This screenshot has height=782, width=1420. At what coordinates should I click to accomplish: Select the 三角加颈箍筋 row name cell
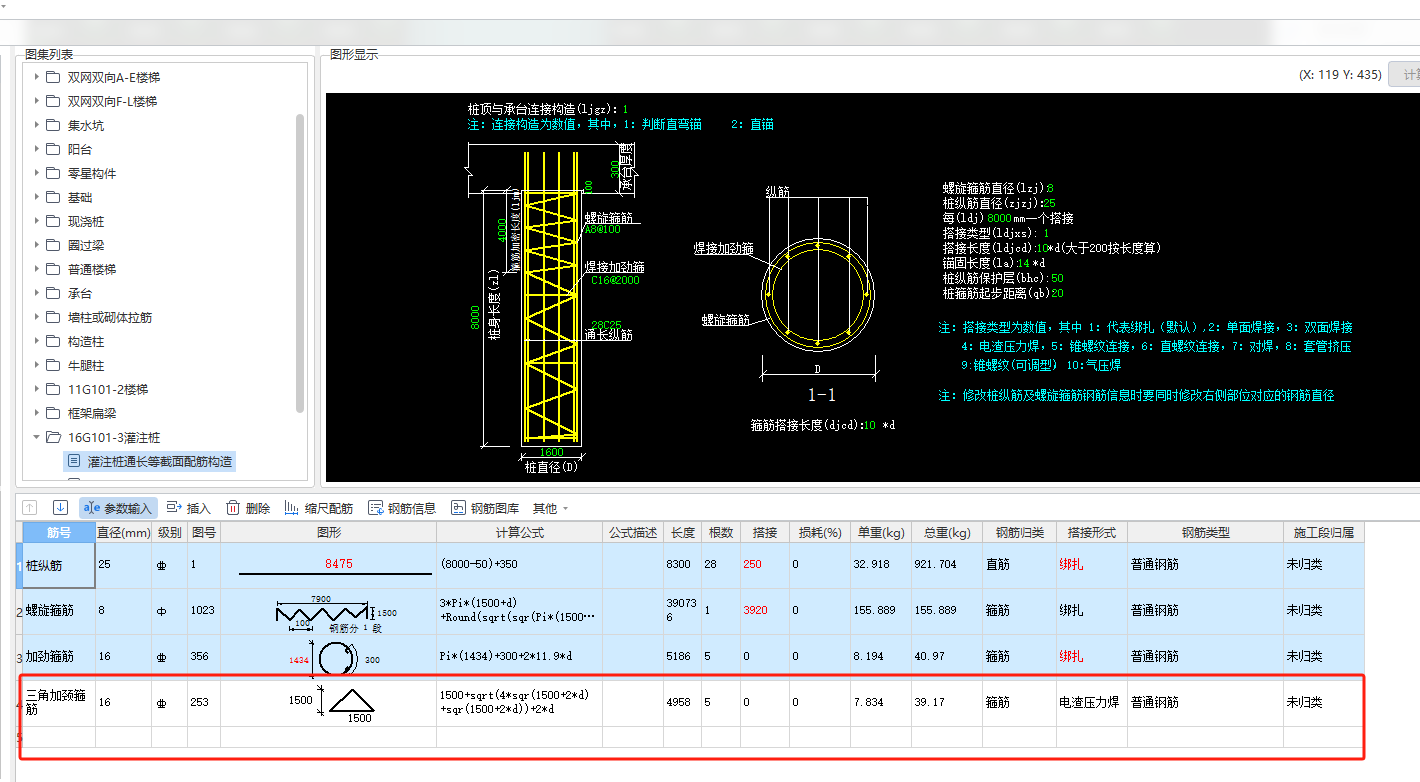click(x=59, y=702)
